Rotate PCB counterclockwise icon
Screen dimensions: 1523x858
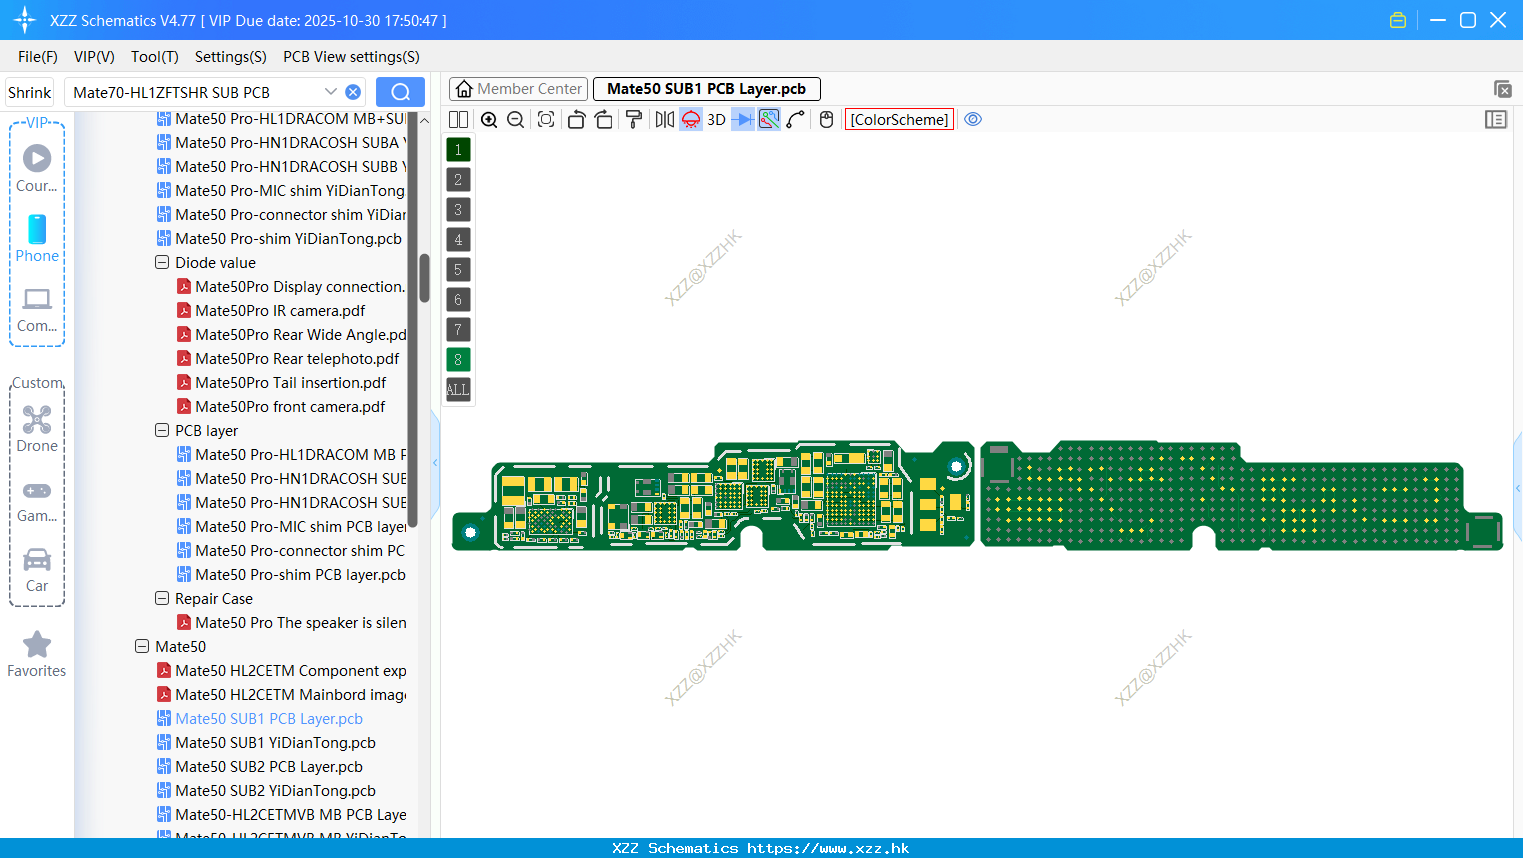click(x=576, y=120)
